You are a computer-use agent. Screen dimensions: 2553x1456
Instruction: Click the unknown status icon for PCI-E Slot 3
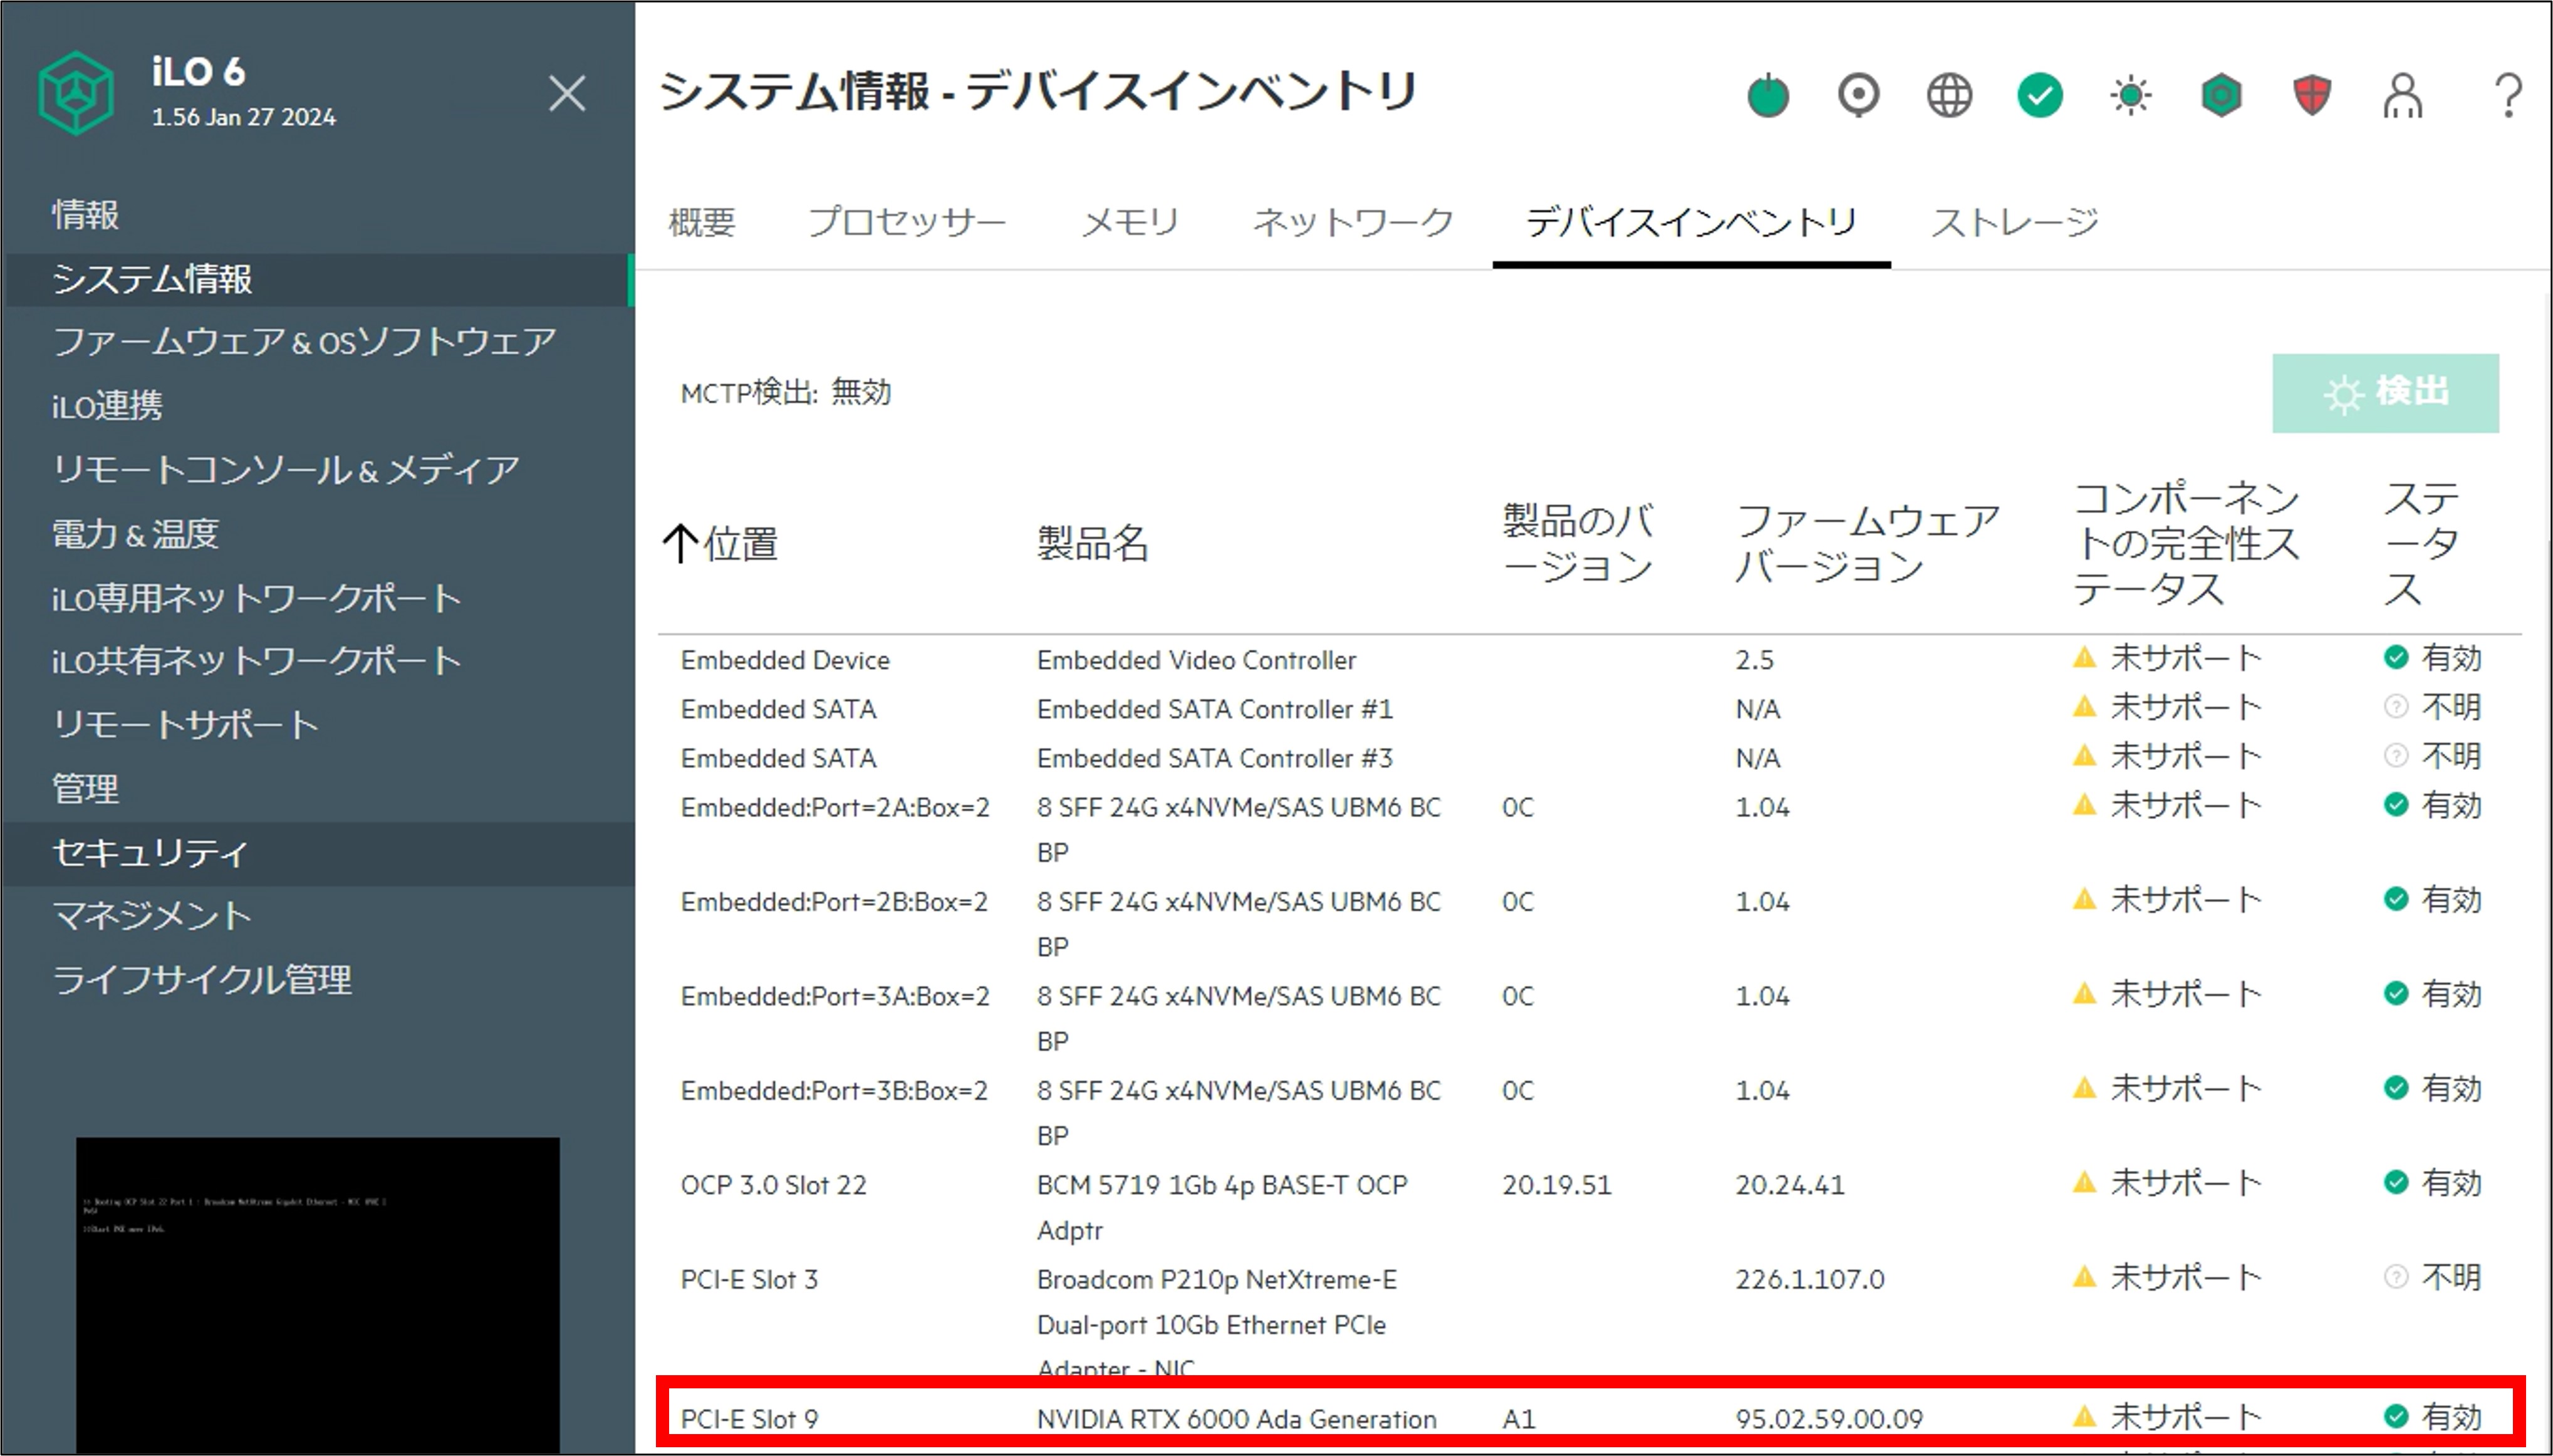2396,1277
